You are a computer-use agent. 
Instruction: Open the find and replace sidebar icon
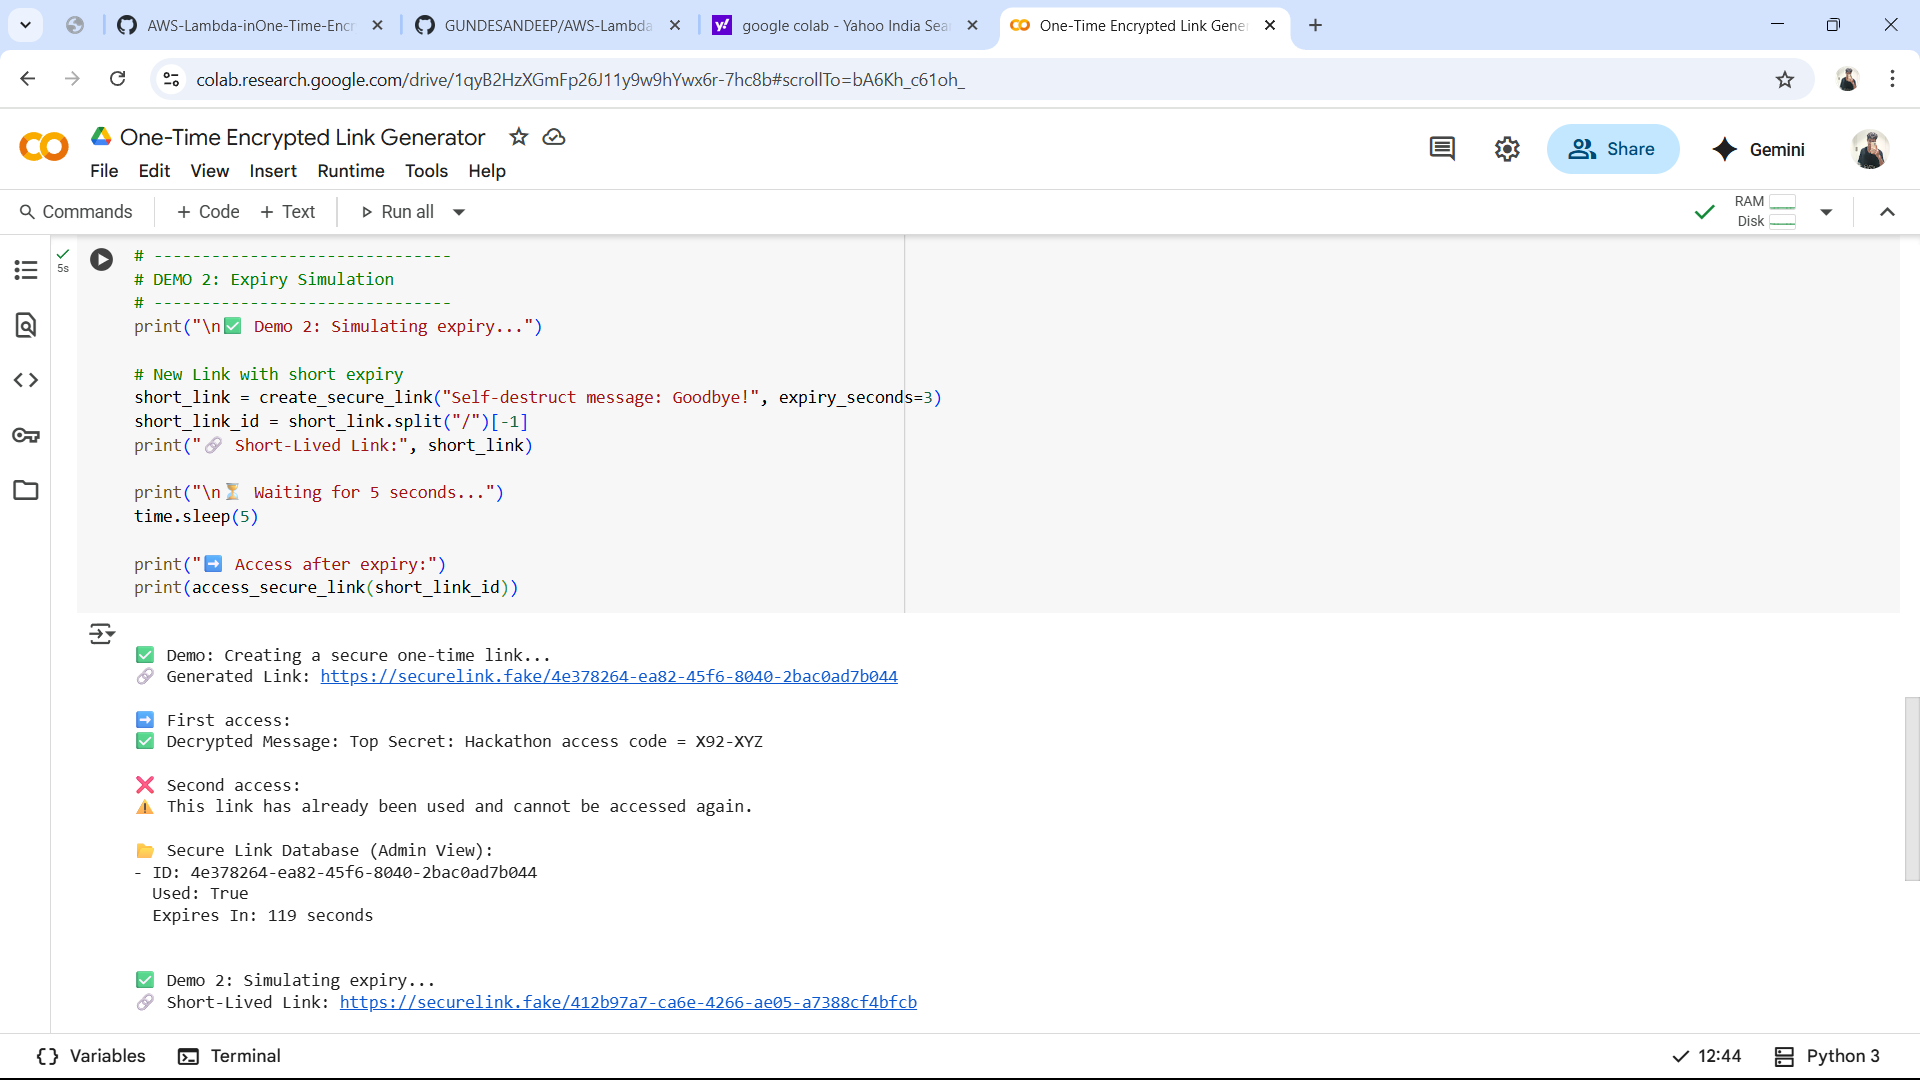pyautogui.click(x=26, y=325)
